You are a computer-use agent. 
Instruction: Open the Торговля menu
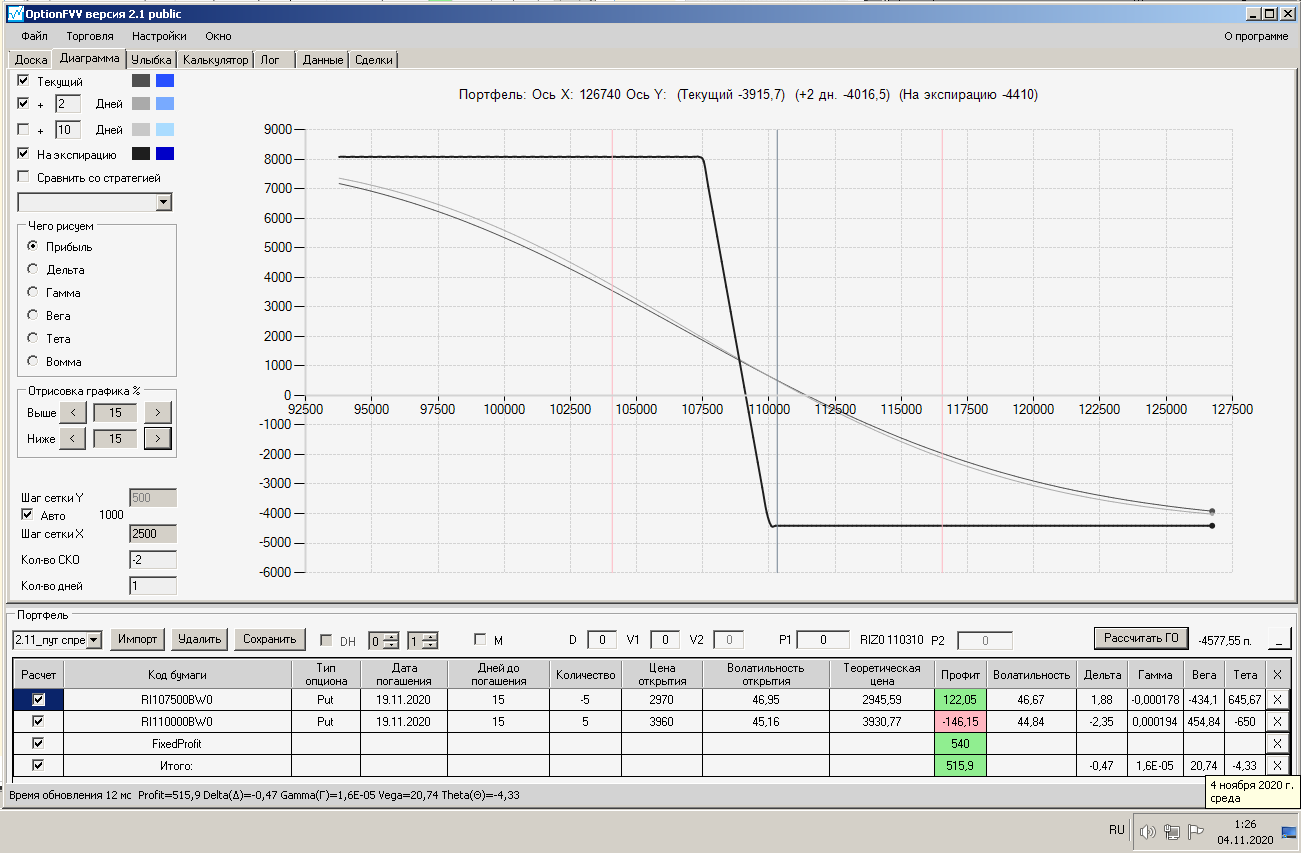pyautogui.click(x=90, y=36)
